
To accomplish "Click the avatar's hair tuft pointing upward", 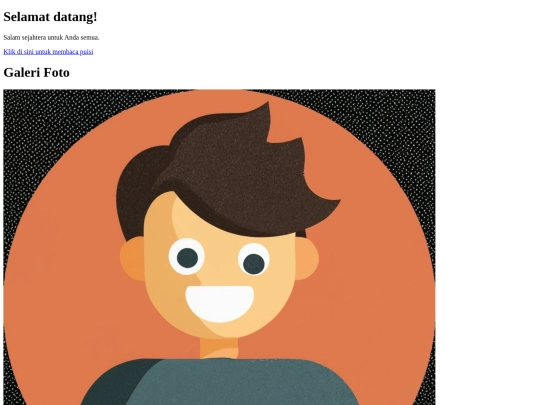I will pos(263,117).
